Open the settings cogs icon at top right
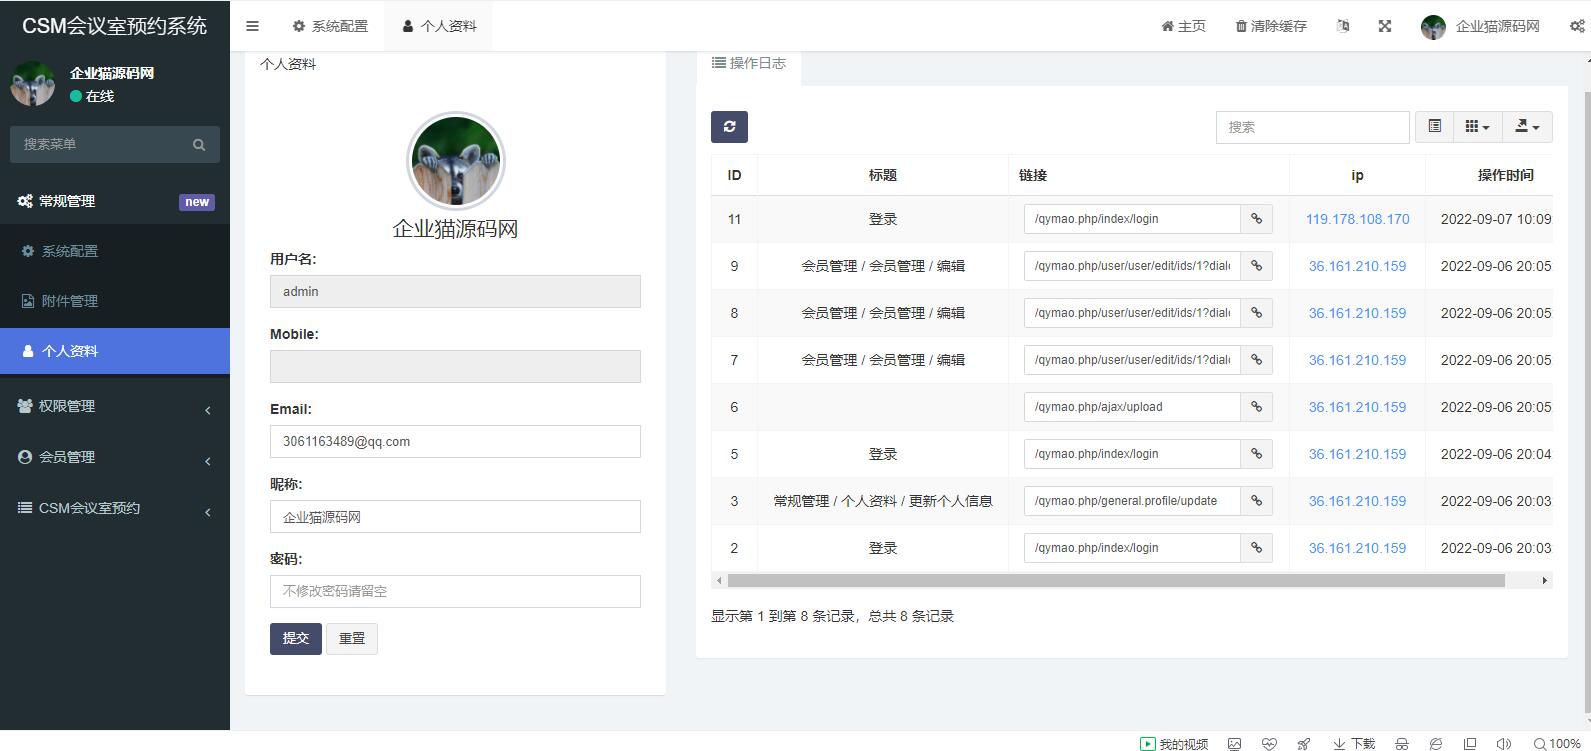 1576,26
